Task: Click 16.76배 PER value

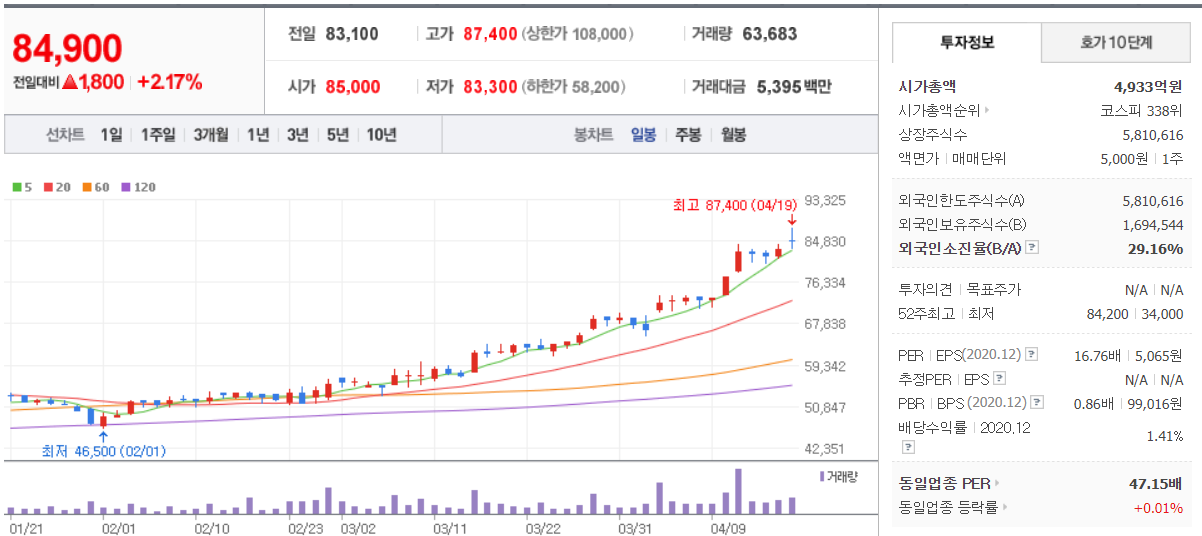Action: (1096, 355)
